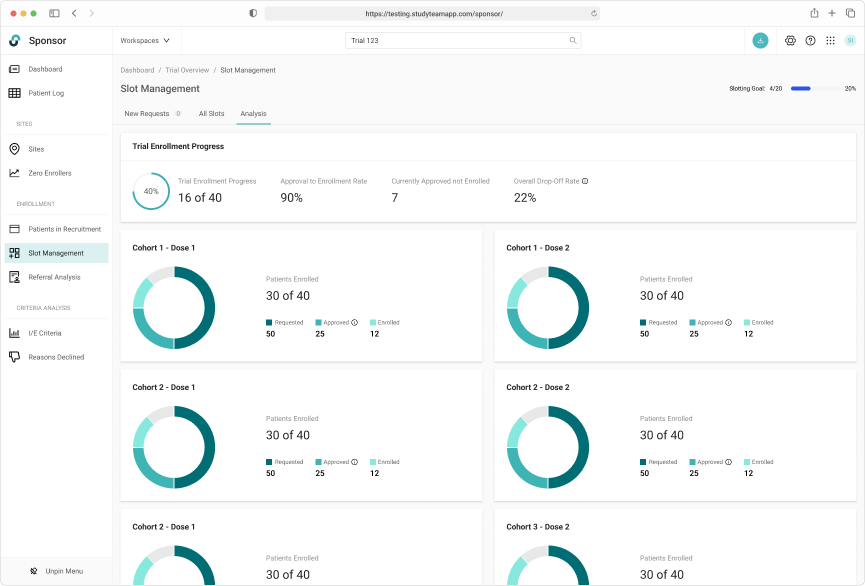This screenshot has width=865, height=586.
Task: Click the Slotting Goal progress bar
Action: (813, 88)
